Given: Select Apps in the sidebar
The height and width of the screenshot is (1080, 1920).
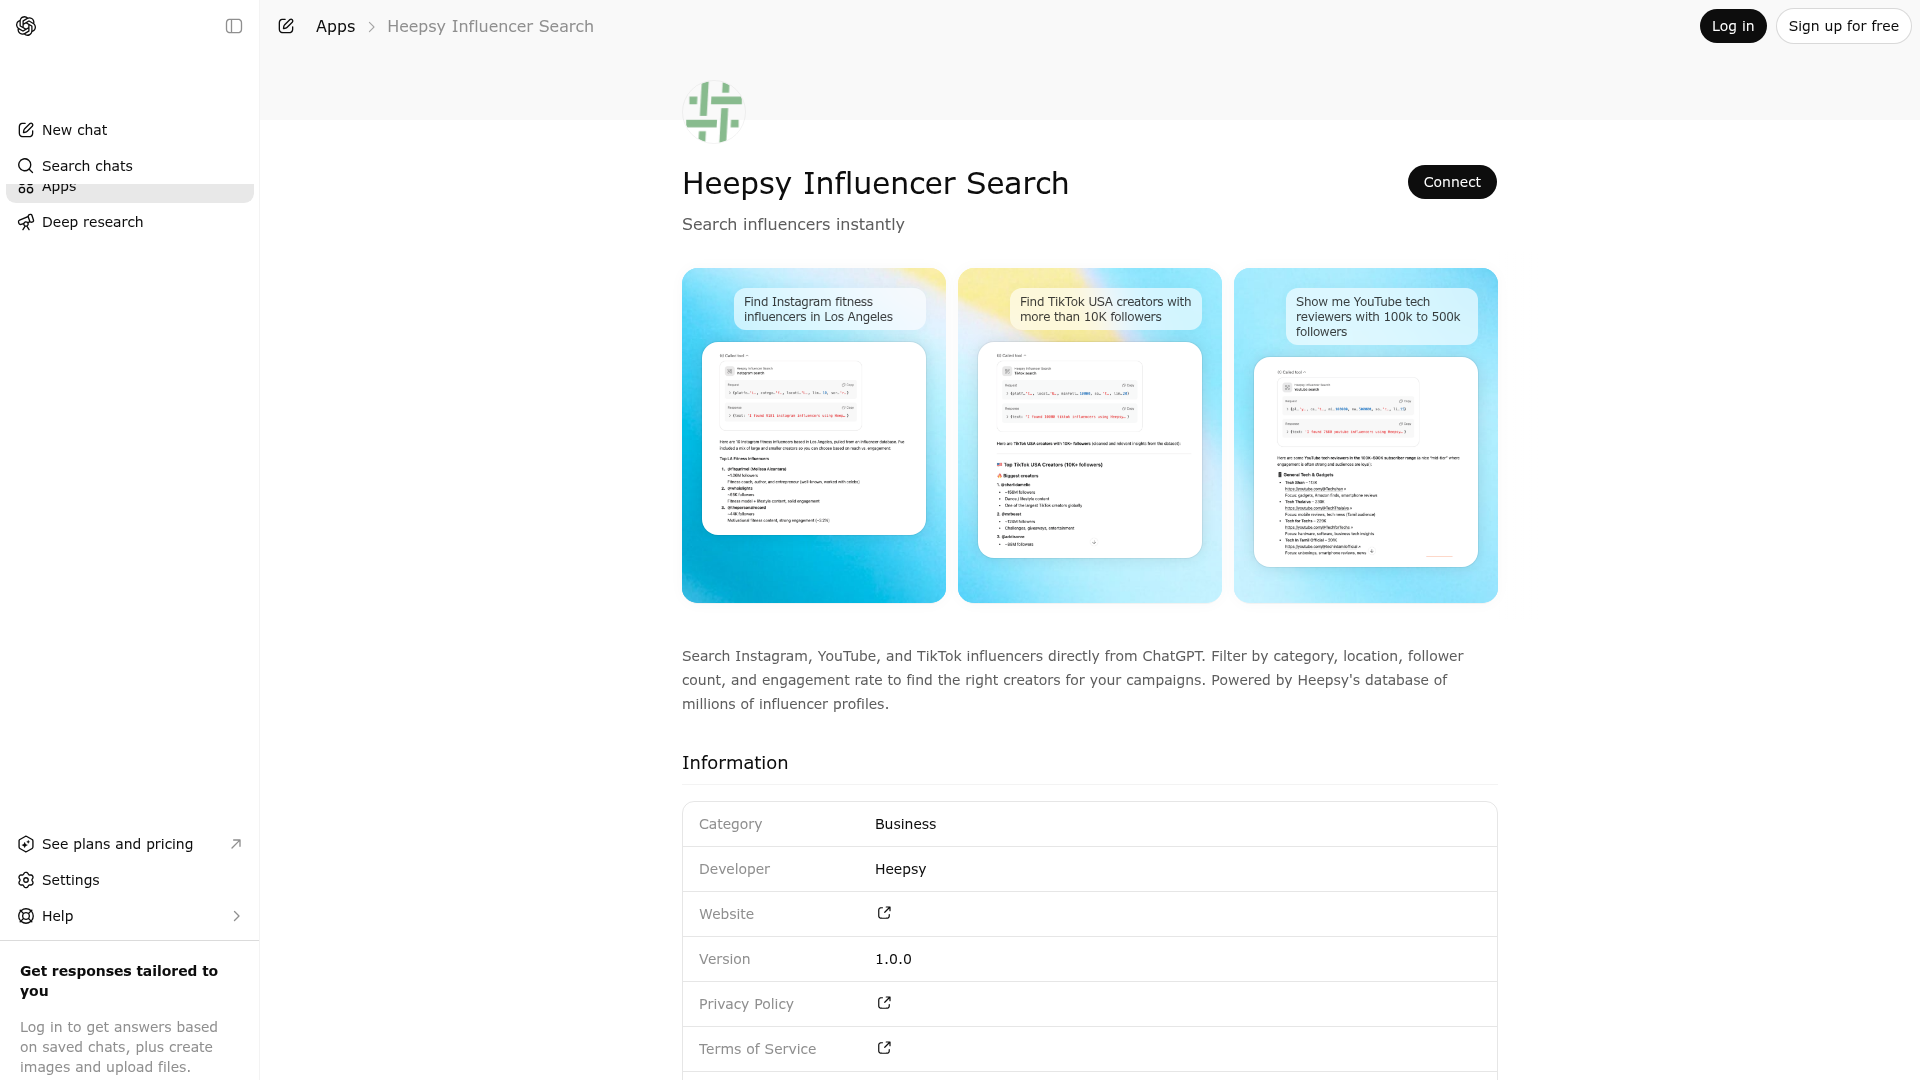Looking at the screenshot, I should (130, 190).
